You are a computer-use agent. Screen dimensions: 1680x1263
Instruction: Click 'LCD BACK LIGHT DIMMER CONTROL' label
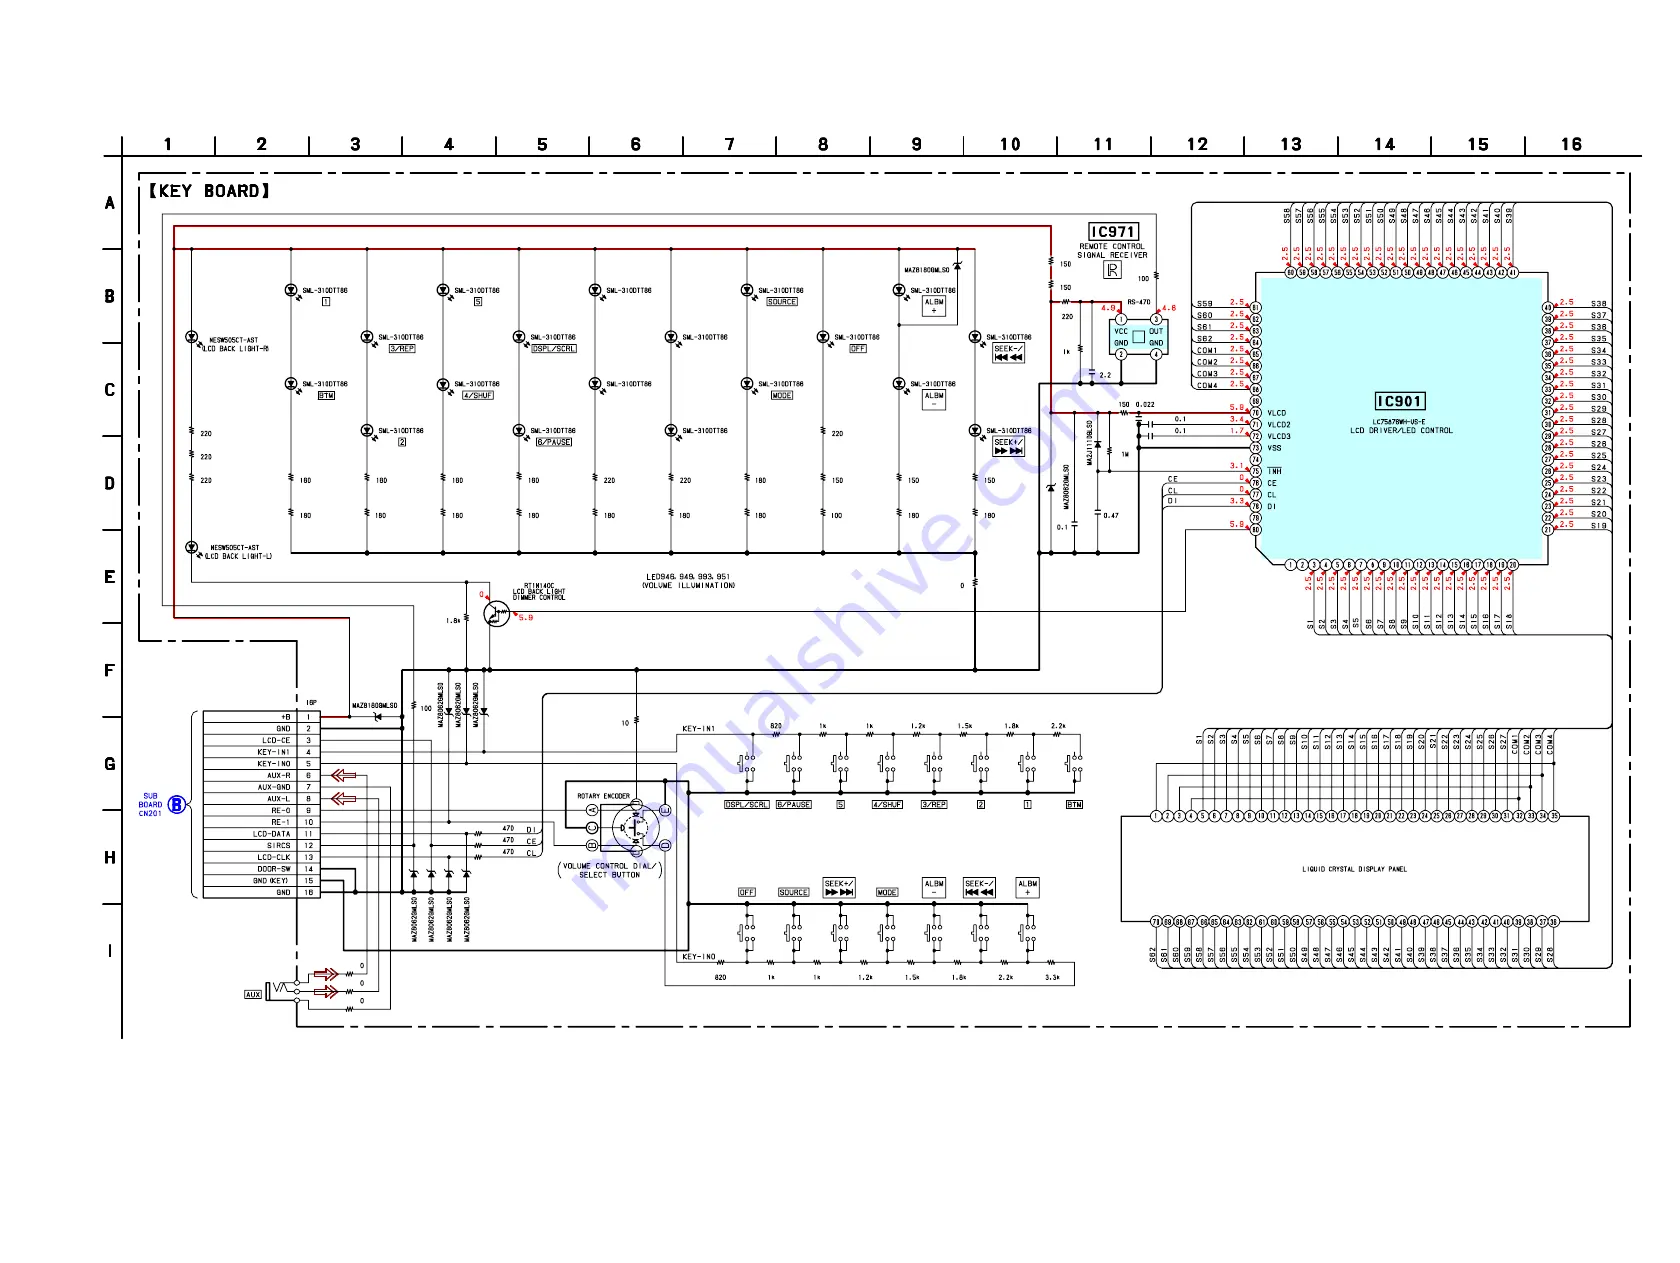point(539,592)
